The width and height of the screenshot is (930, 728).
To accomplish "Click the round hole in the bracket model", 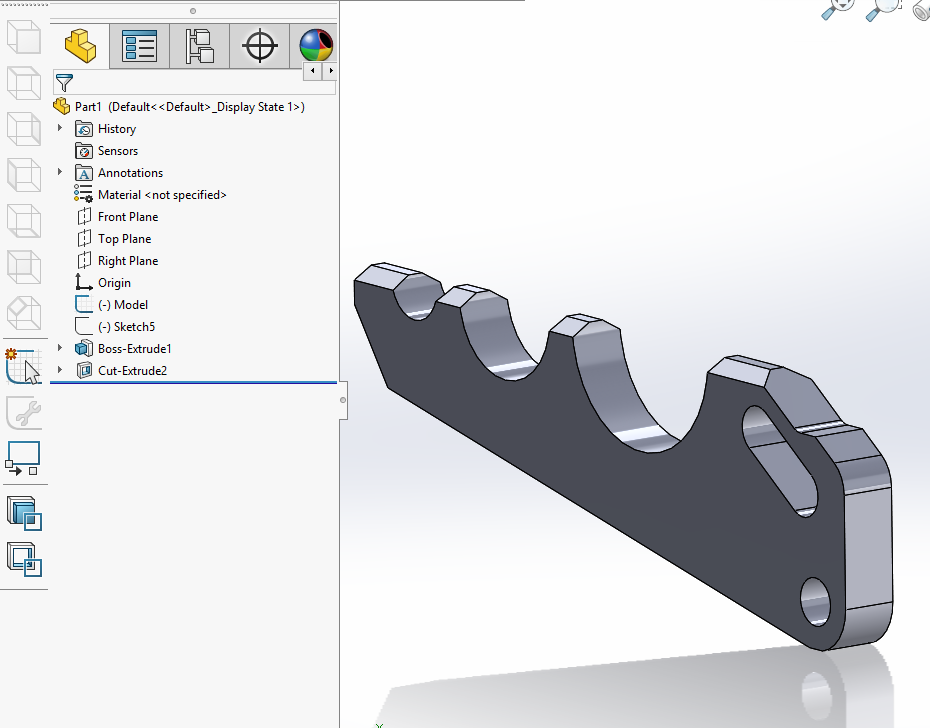I will [816, 601].
